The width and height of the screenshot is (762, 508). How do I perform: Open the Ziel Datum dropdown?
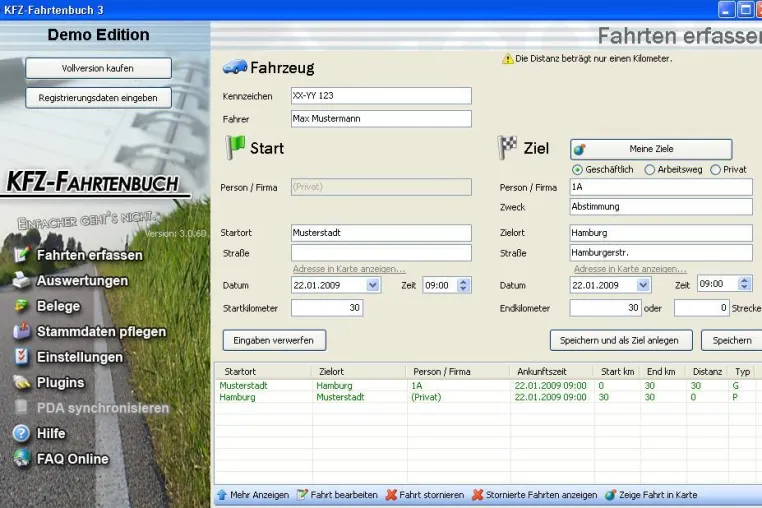tap(643, 285)
